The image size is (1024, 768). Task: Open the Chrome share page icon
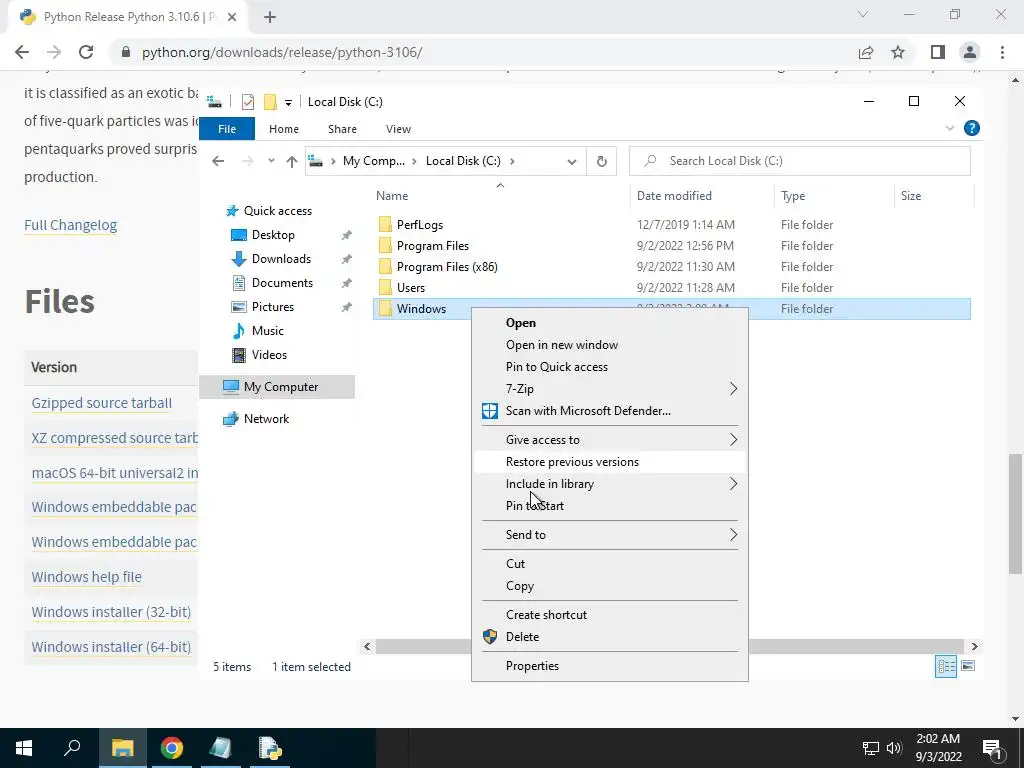coord(866,52)
